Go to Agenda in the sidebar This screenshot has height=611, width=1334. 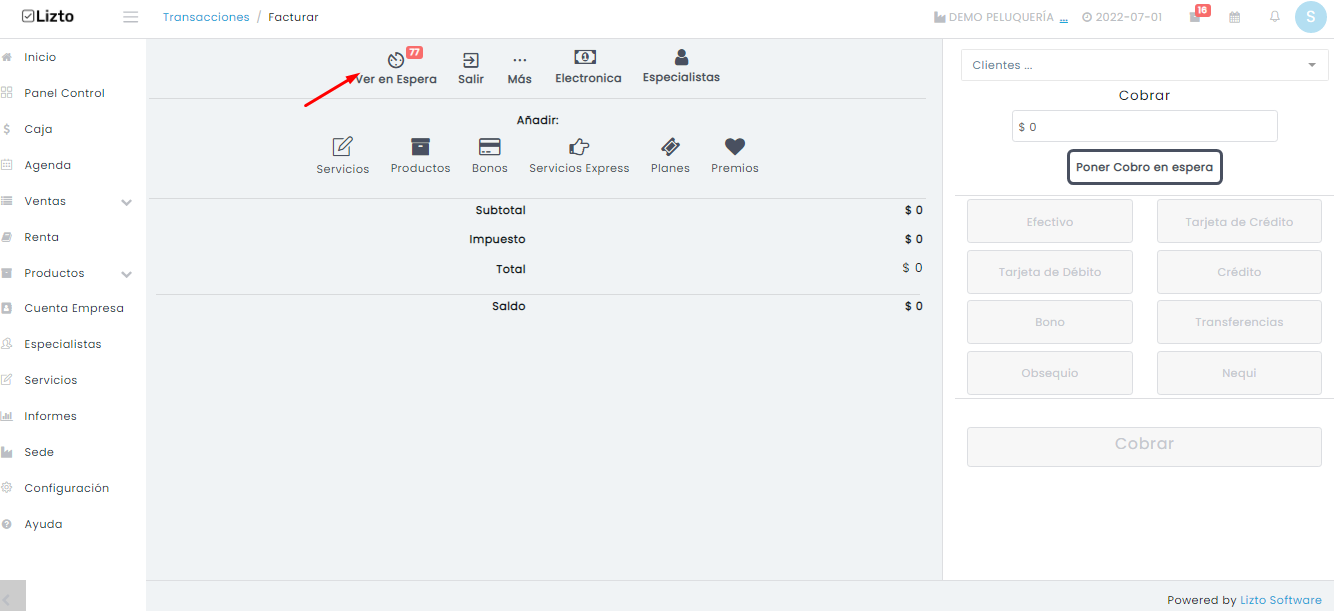click(x=47, y=165)
